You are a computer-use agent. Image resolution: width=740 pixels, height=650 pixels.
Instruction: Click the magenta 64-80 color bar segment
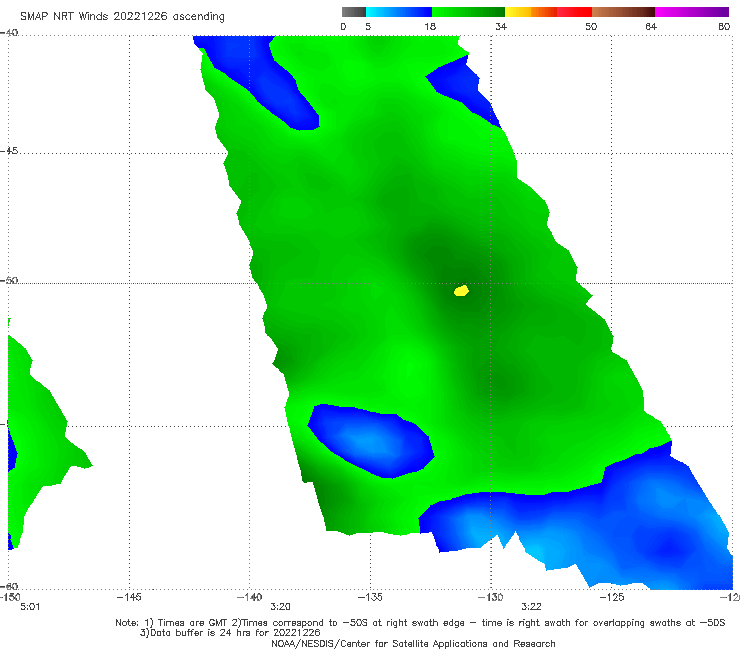pos(692,12)
